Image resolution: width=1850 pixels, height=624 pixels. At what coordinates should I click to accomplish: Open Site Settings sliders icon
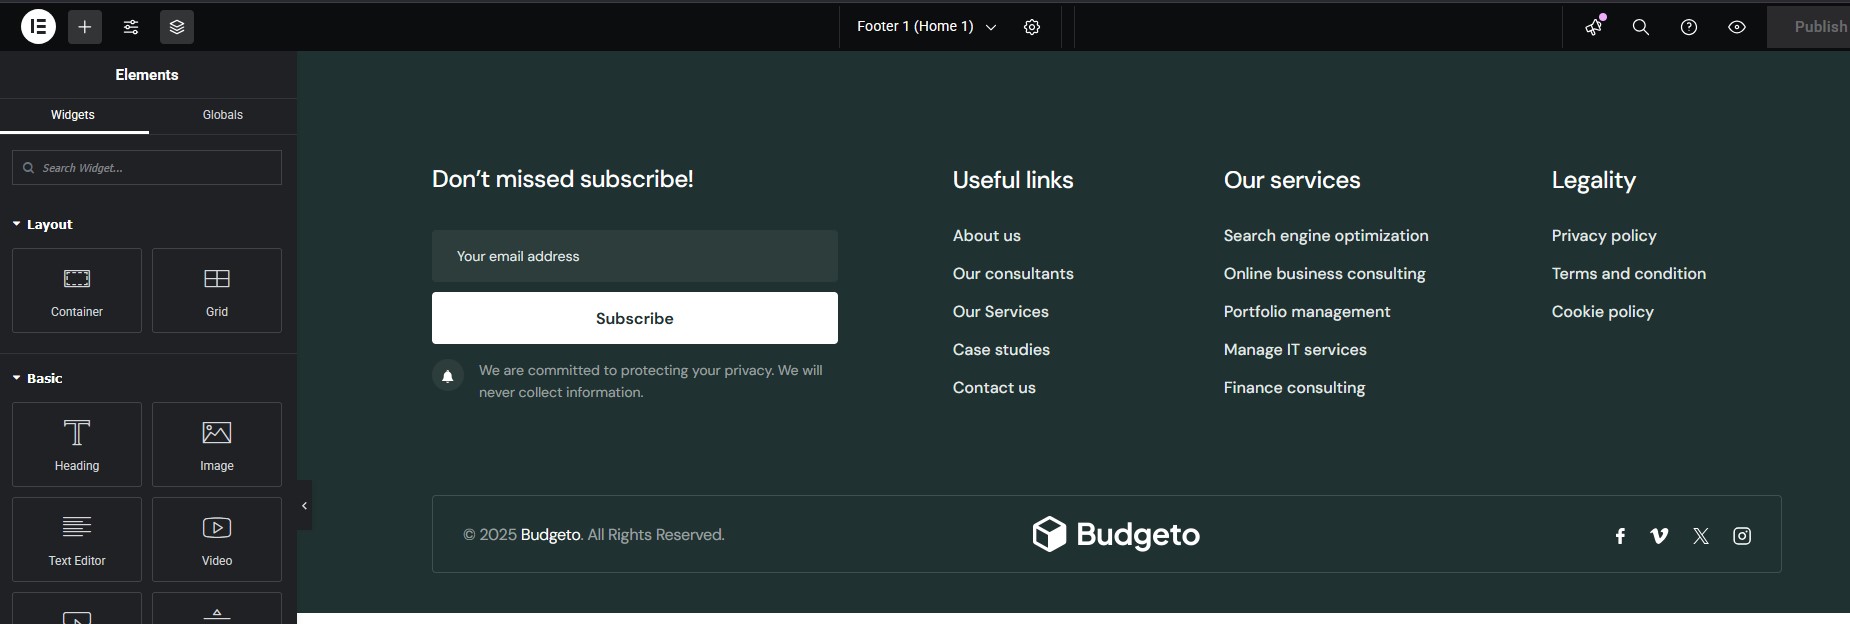tap(131, 27)
